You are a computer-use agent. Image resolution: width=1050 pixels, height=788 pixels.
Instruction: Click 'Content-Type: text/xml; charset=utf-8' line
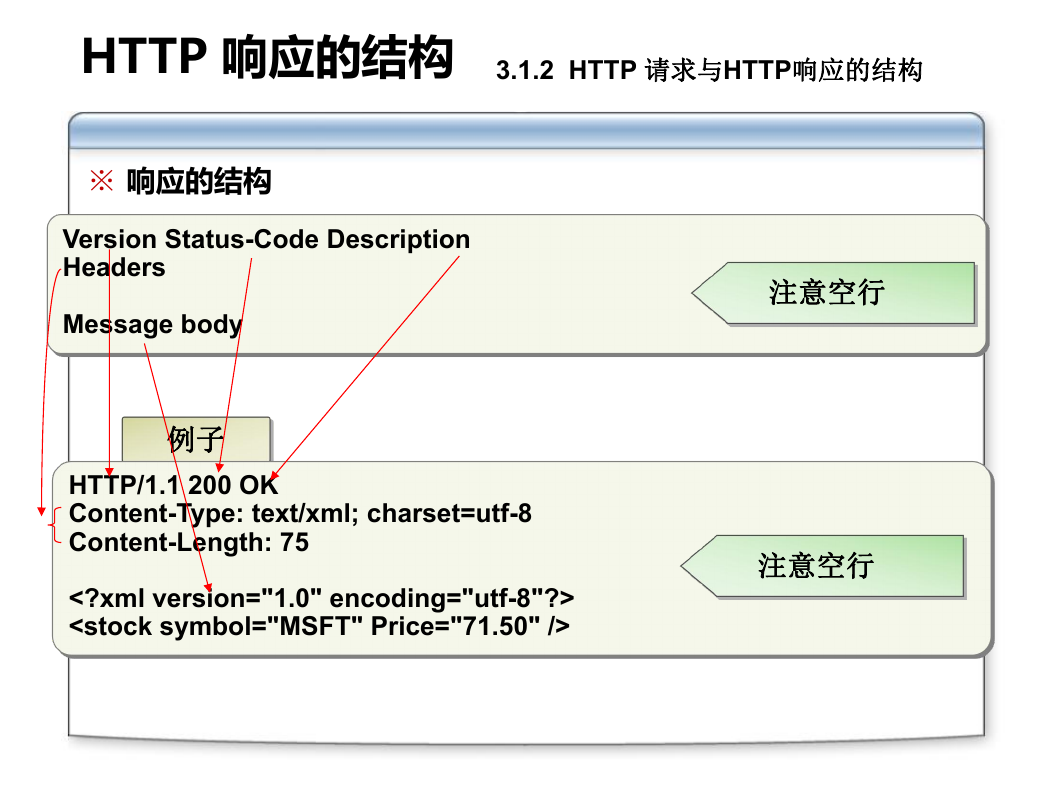(x=300, y=514)
